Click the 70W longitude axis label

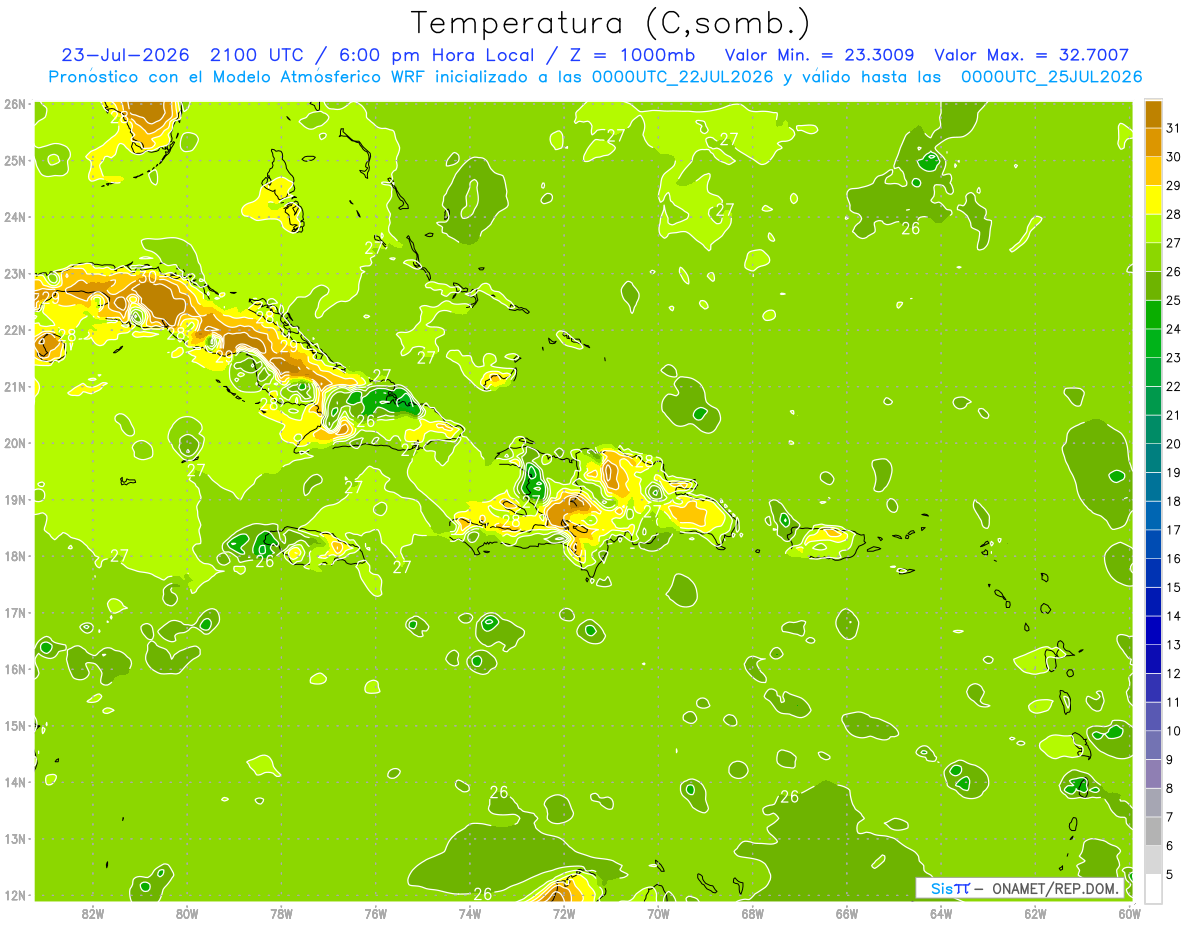658,913
